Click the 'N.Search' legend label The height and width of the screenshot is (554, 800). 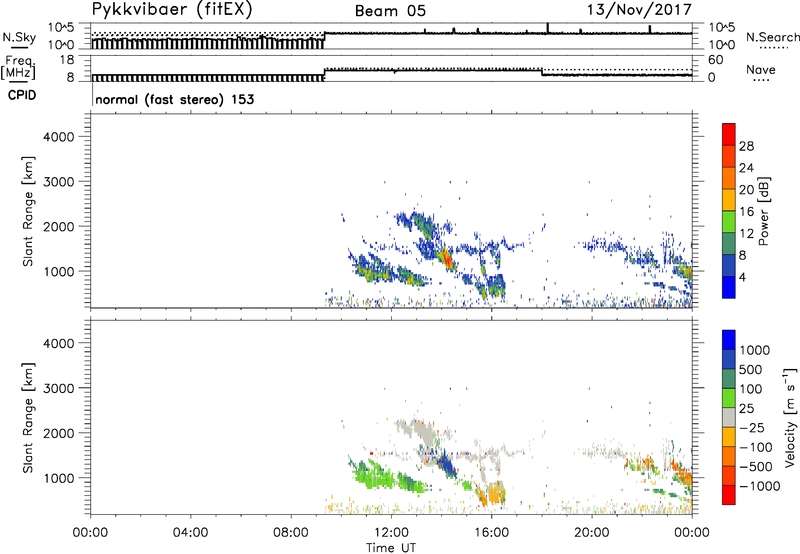coord(772,37)
